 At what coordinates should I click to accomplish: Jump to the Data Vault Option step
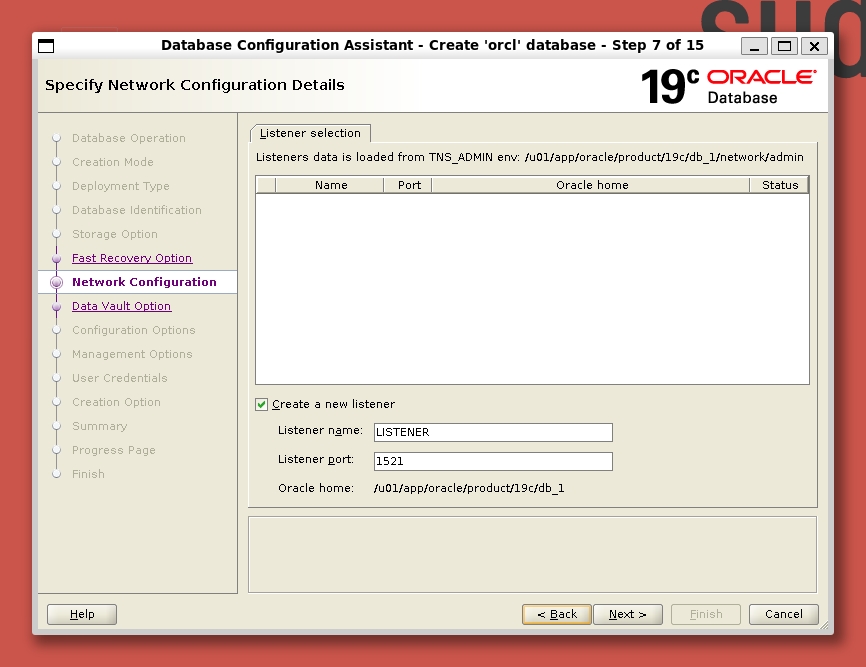[x=121, y=306]
